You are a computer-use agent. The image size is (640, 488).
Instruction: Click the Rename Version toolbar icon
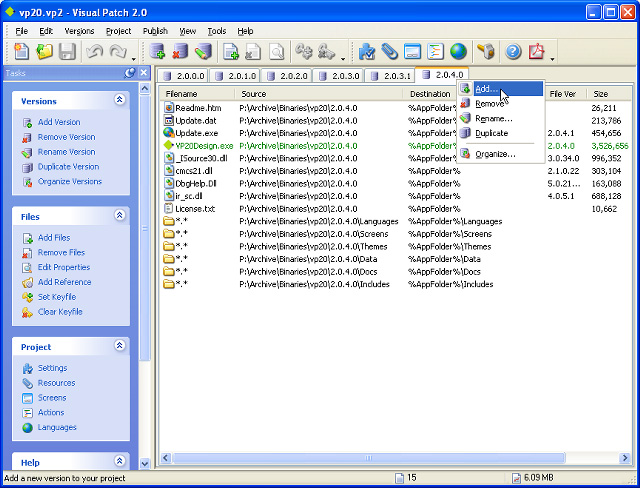click(203, 52)
